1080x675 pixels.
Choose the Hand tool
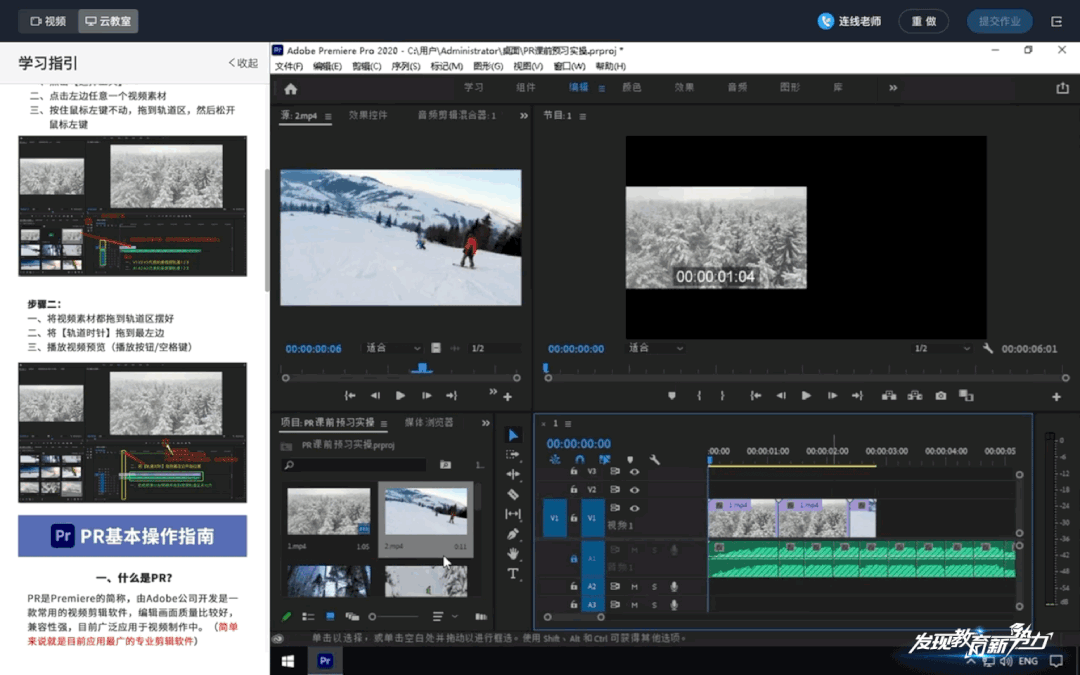click(513, 554)
